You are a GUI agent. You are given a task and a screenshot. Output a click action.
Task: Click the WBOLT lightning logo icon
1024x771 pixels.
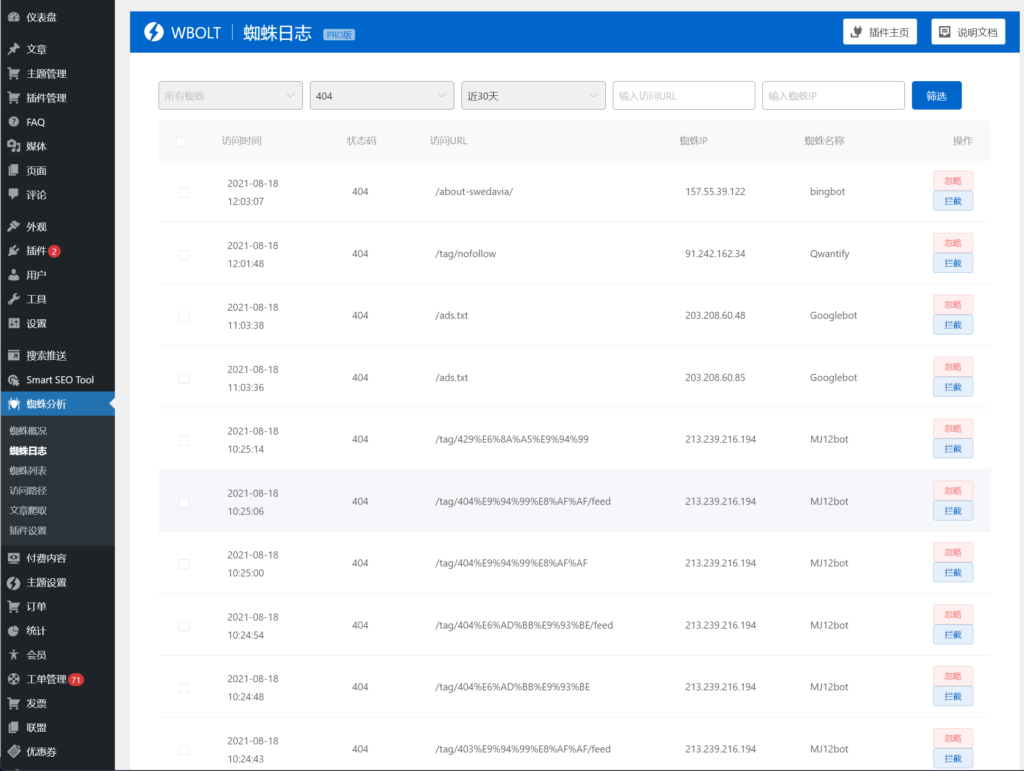coord(153,32)
